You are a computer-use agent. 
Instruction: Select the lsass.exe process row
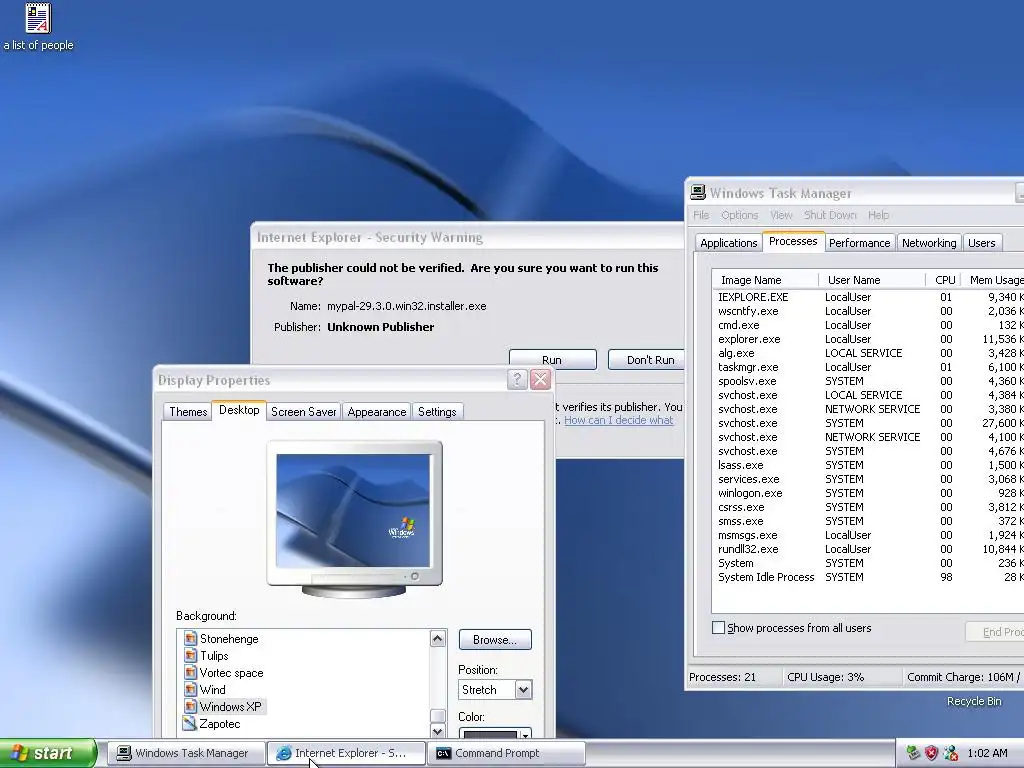(x=868, y=465)
